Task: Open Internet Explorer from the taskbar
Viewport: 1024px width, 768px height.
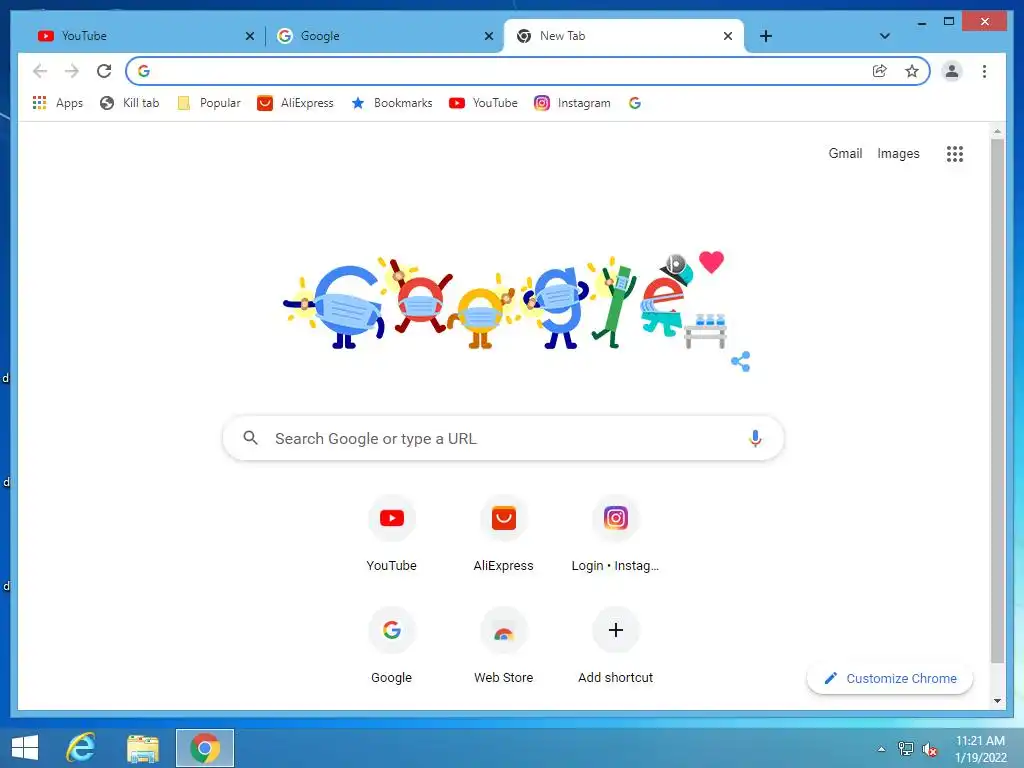Action: 82,748
